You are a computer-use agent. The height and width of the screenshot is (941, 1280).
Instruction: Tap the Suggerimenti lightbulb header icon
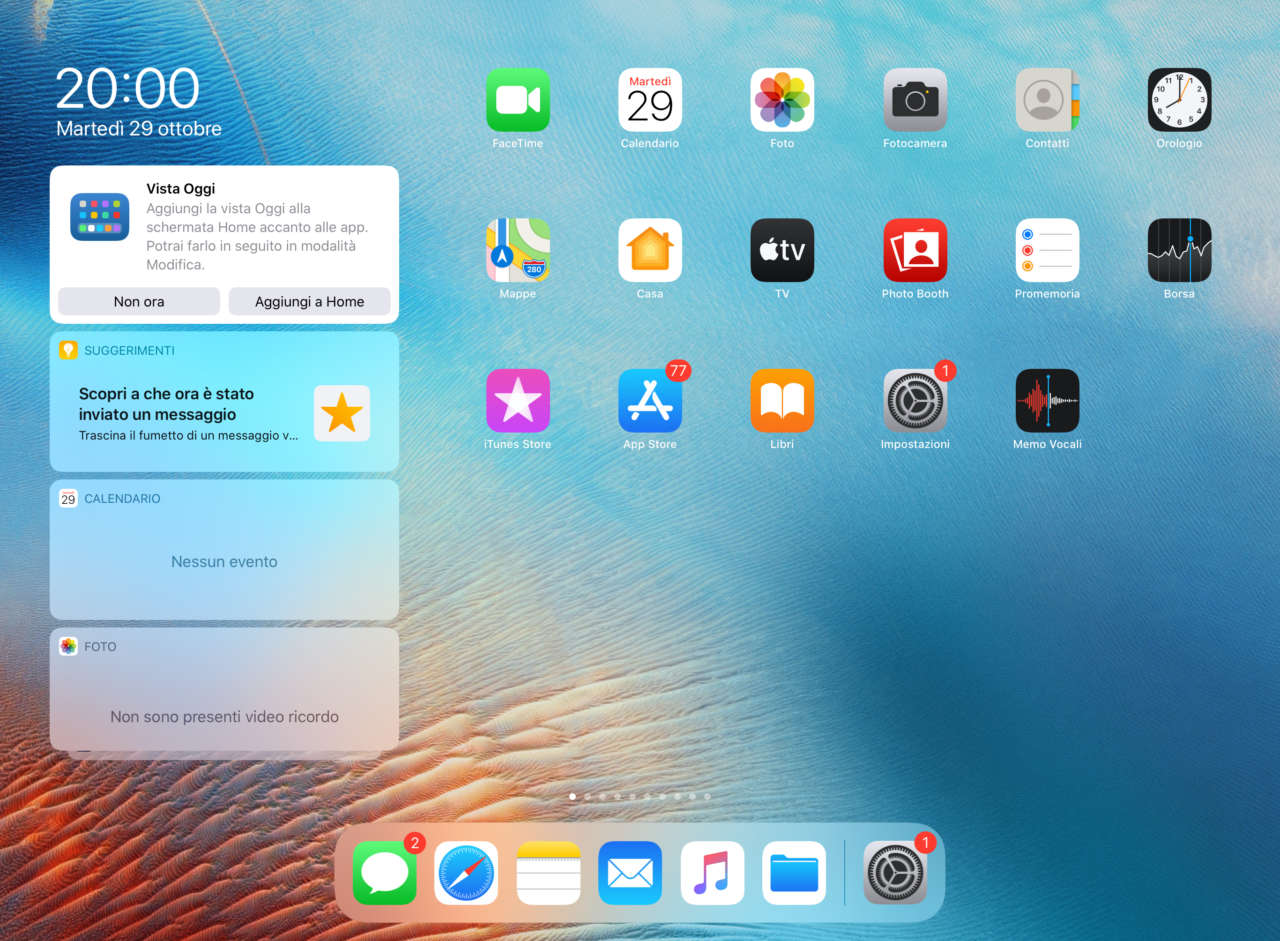(68, 350)
